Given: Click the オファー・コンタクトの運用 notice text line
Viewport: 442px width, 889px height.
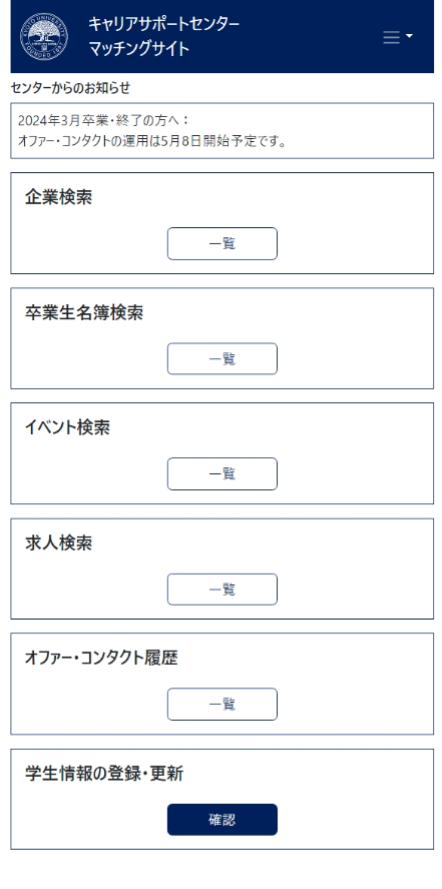Looking at the screenshot, I should click(x=152, y=141).
